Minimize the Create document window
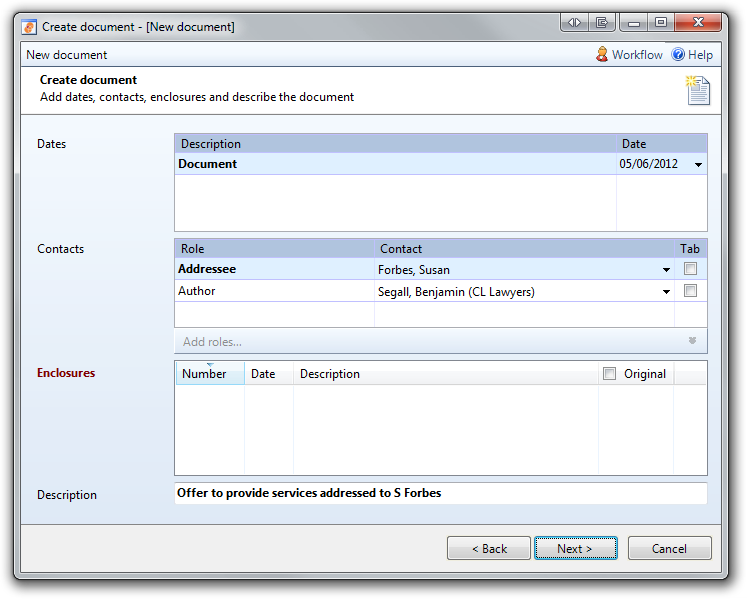This screenshot has height=599, width=747. 634,22
